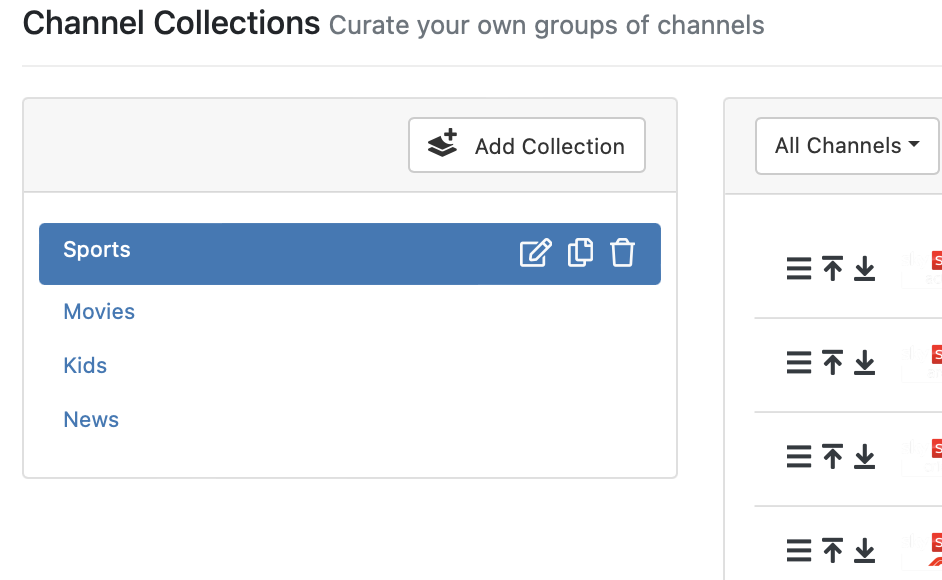Move third channel to bottom
The image size is (942, 580).
[x=865, y=457]
